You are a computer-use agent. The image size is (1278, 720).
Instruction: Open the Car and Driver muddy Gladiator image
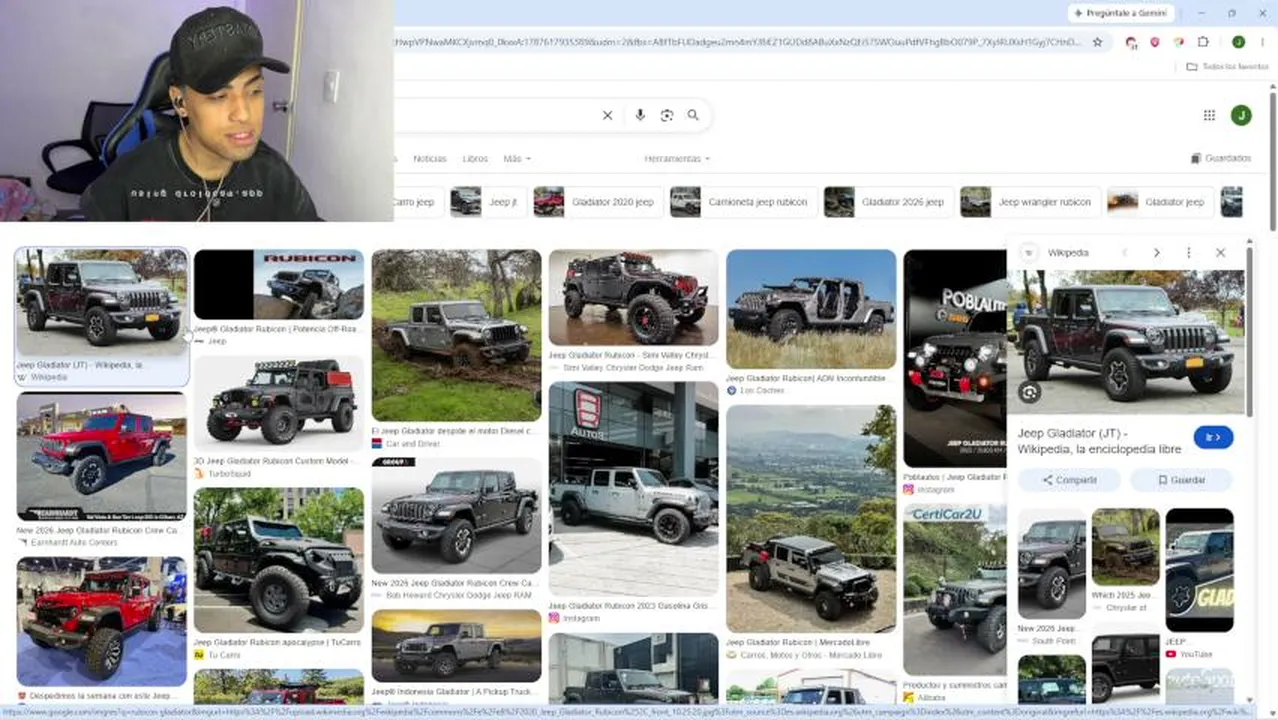pos(456,335)
